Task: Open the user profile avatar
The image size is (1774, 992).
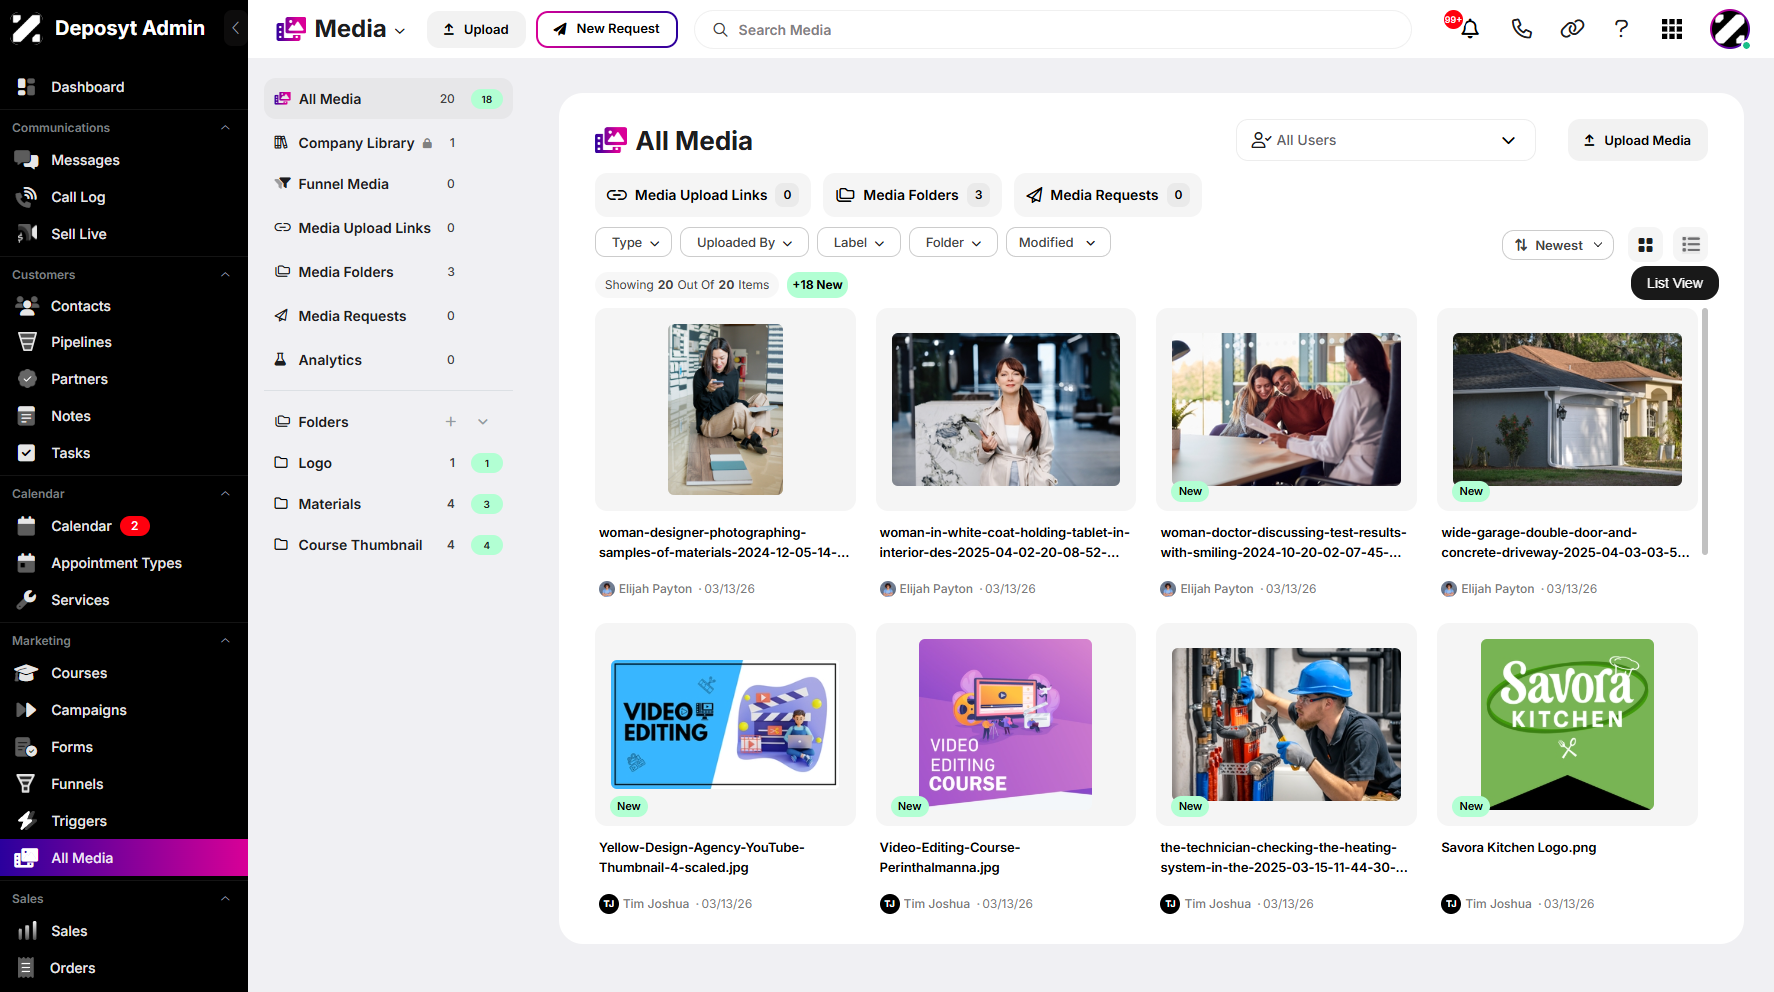Action: 1729,29
